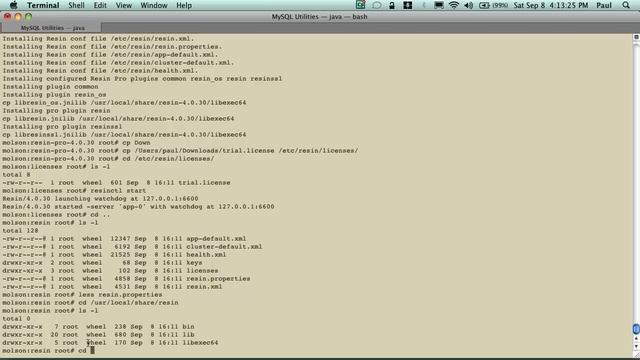640x360 pixels.
Task: Open the View menu
Action: [124, 5]
